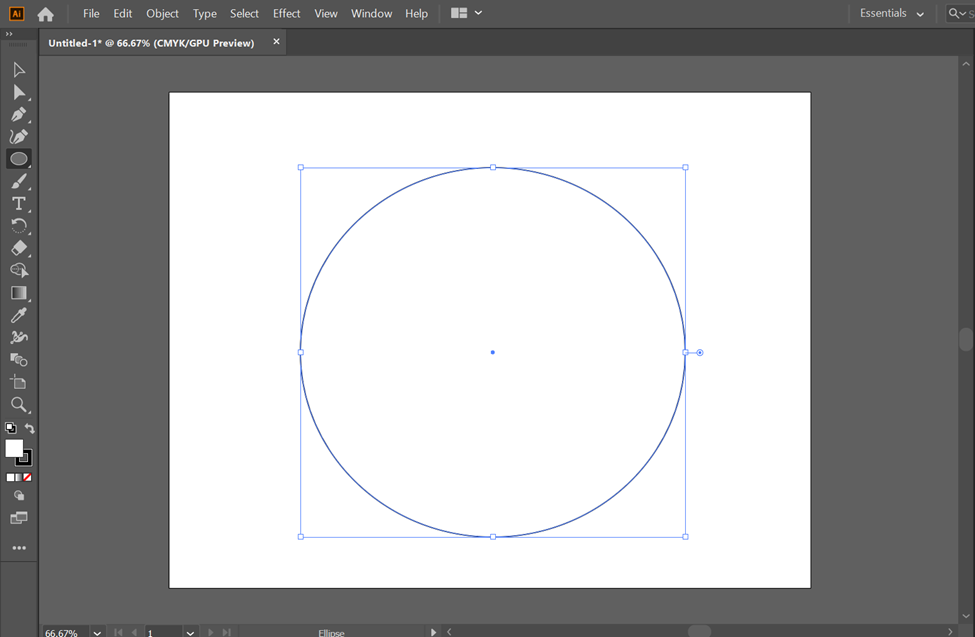Open the Object menu
975x637 pixels.
click(162, 14)
